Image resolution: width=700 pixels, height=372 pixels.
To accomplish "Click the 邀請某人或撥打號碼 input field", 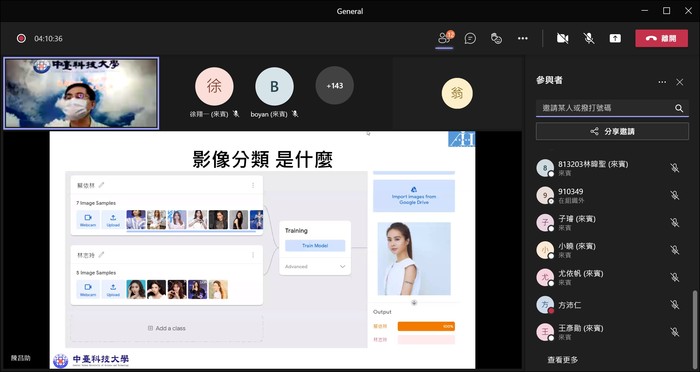I will 612,108.
